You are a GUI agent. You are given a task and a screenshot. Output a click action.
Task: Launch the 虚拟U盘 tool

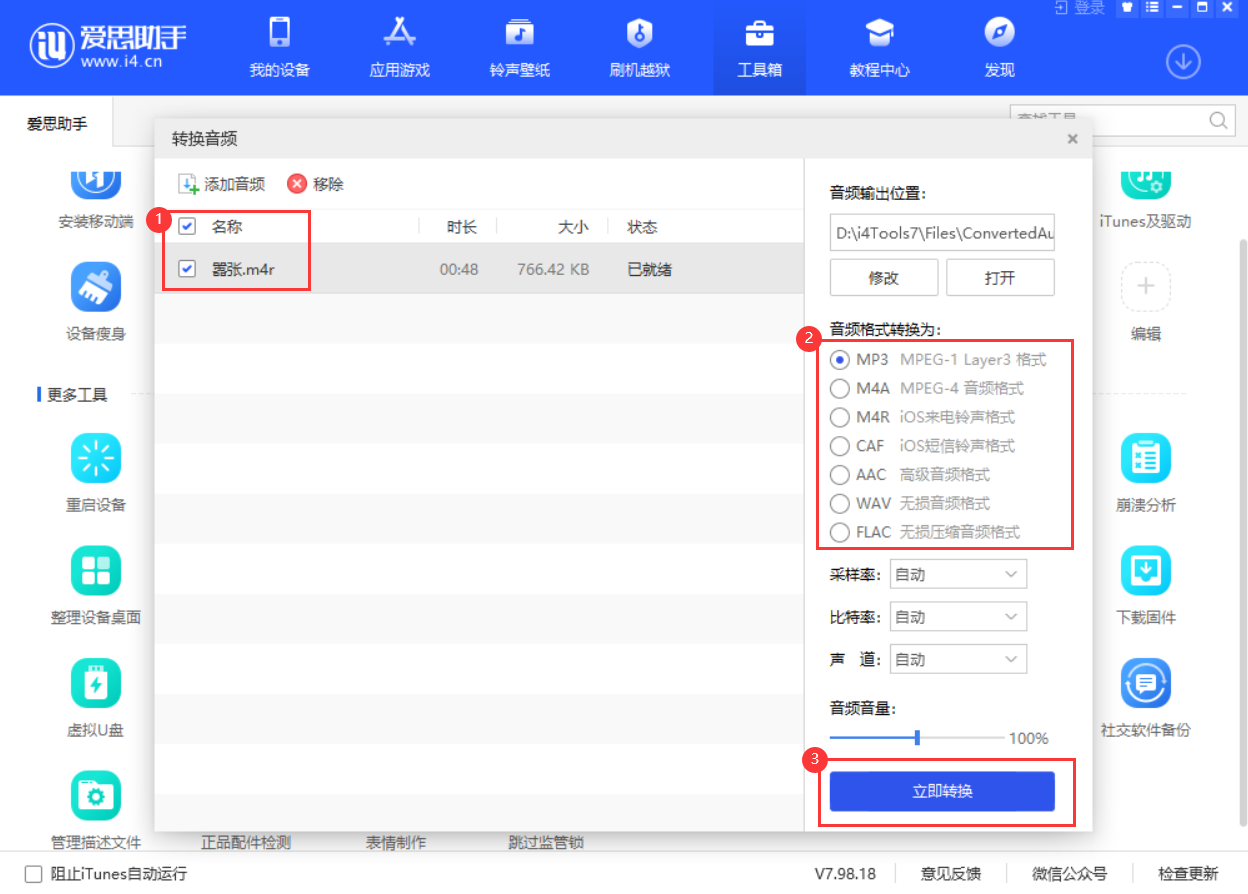[95, 696]
